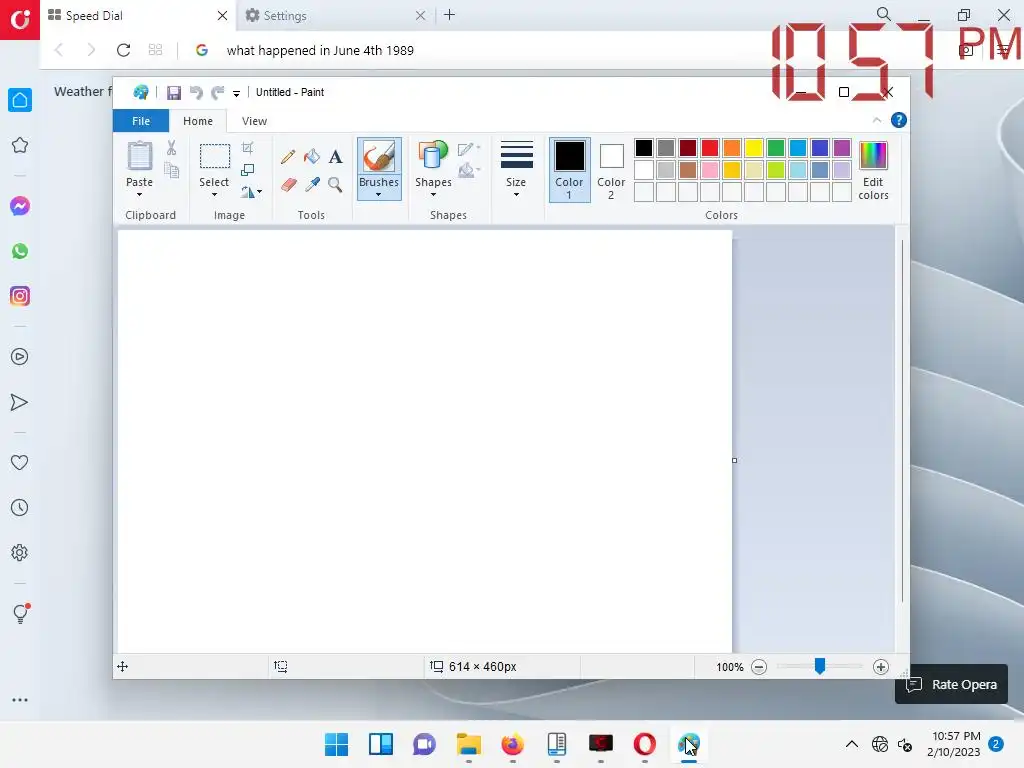Select the Fill with color bucket tool
The width and height of the screenshot is (1024, 768).
pos(312,156)
